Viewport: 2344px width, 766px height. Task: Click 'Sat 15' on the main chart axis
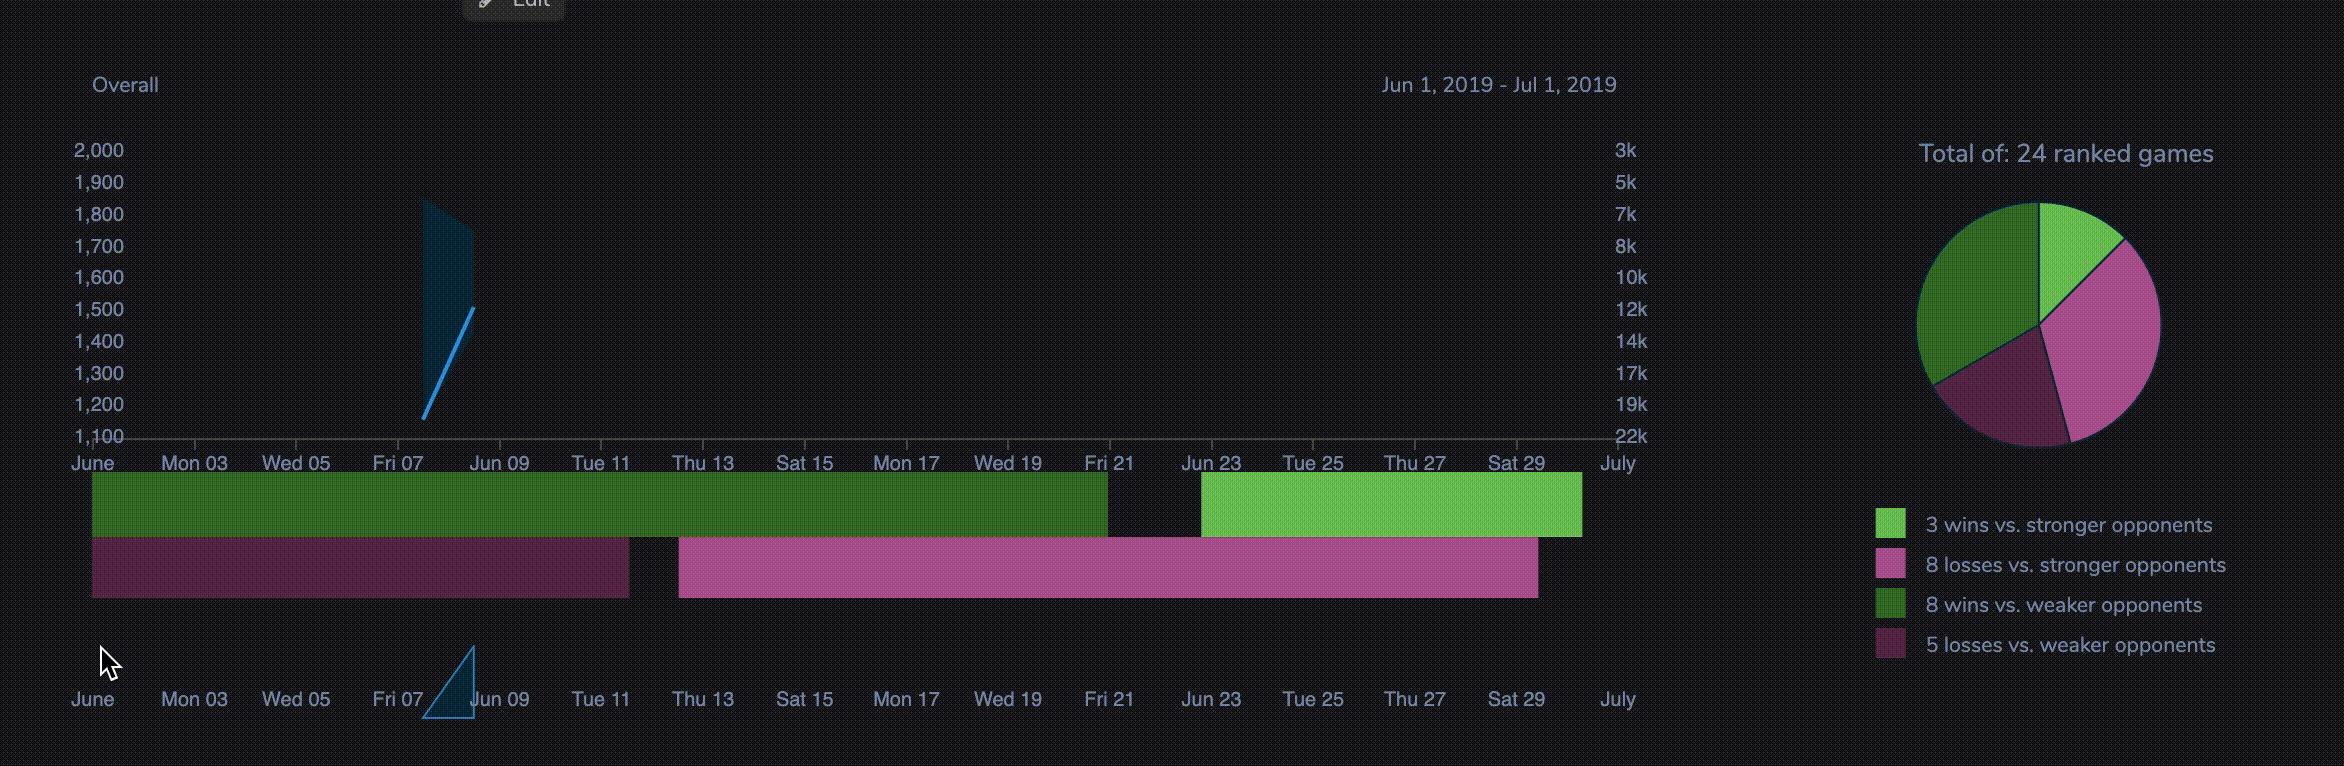point(805,463)
